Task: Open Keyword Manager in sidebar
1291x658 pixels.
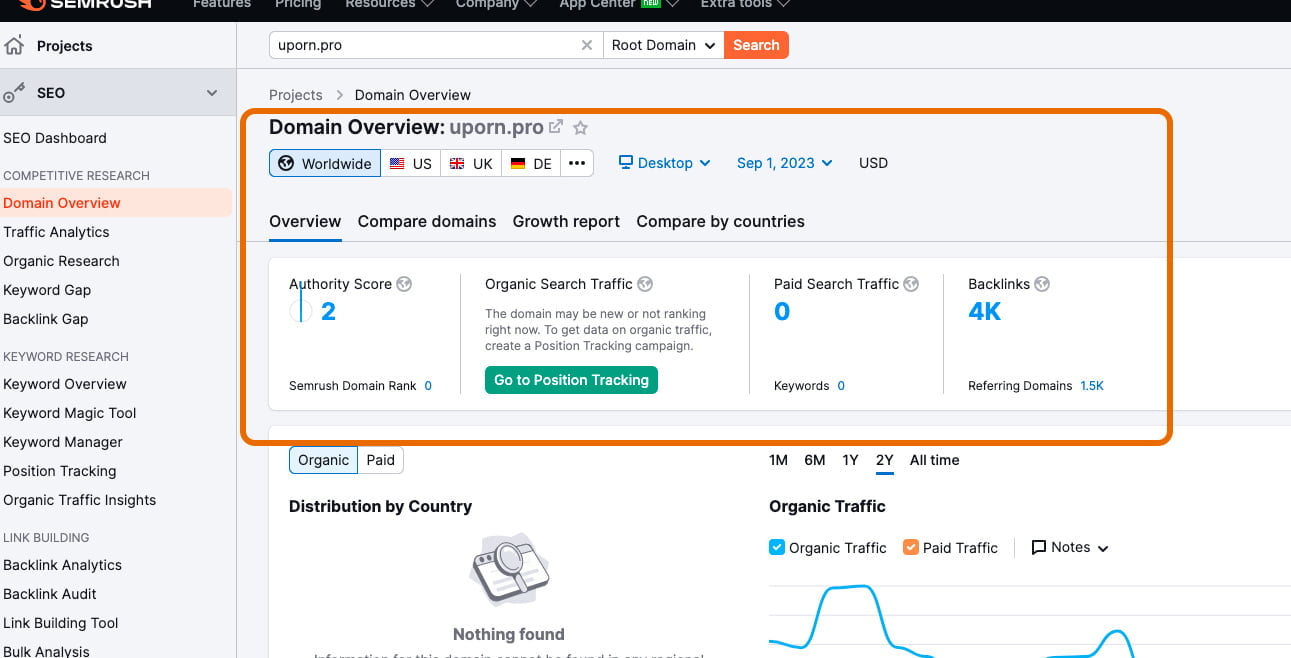Action: pos(63,442)
